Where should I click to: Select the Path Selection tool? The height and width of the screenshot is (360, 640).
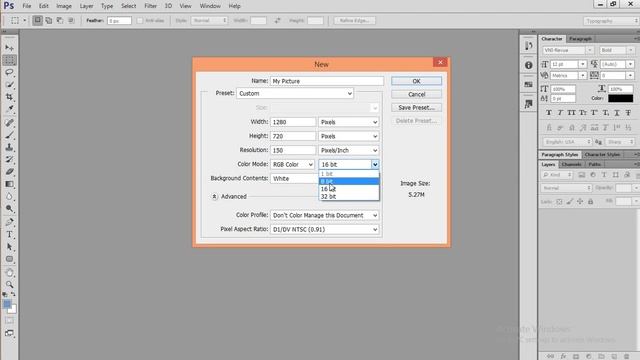[x=9, y=247]
